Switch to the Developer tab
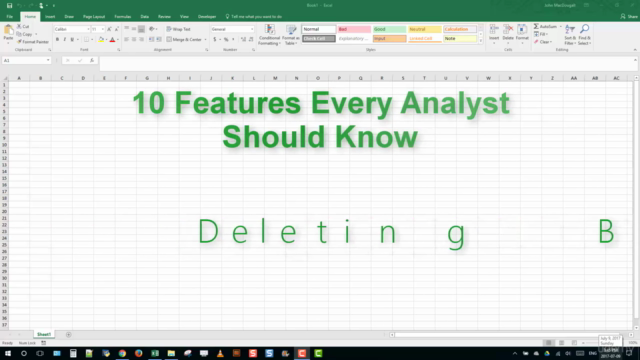Image resolution: width=640 pixels, height=360 pixels. (207, 17)
